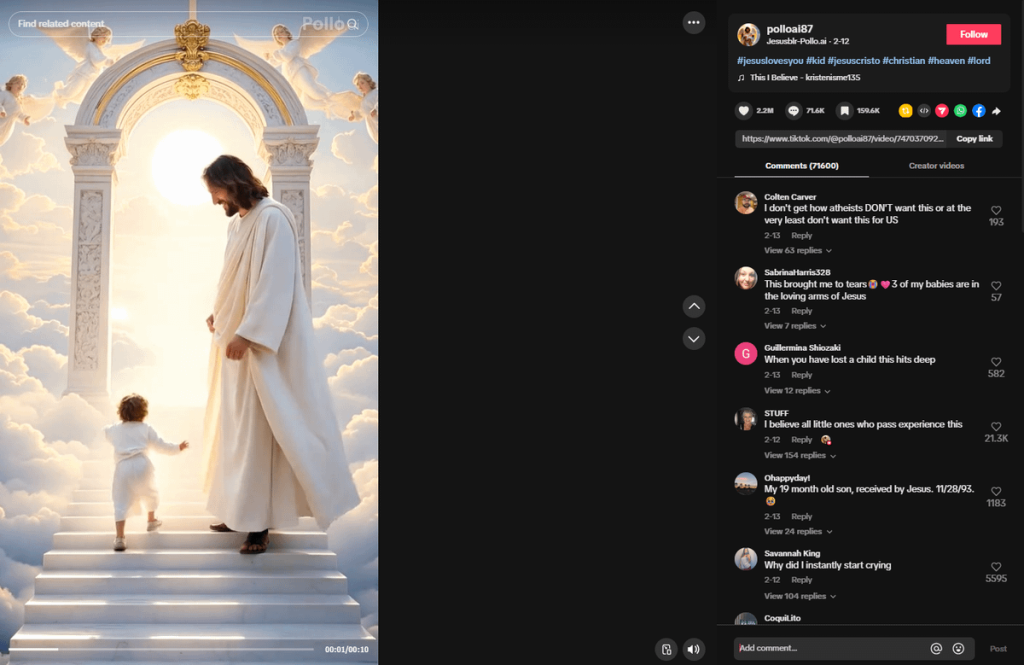1024x665 pixels.
Task: Select the Comments (71600) tab
Action: 801,166
